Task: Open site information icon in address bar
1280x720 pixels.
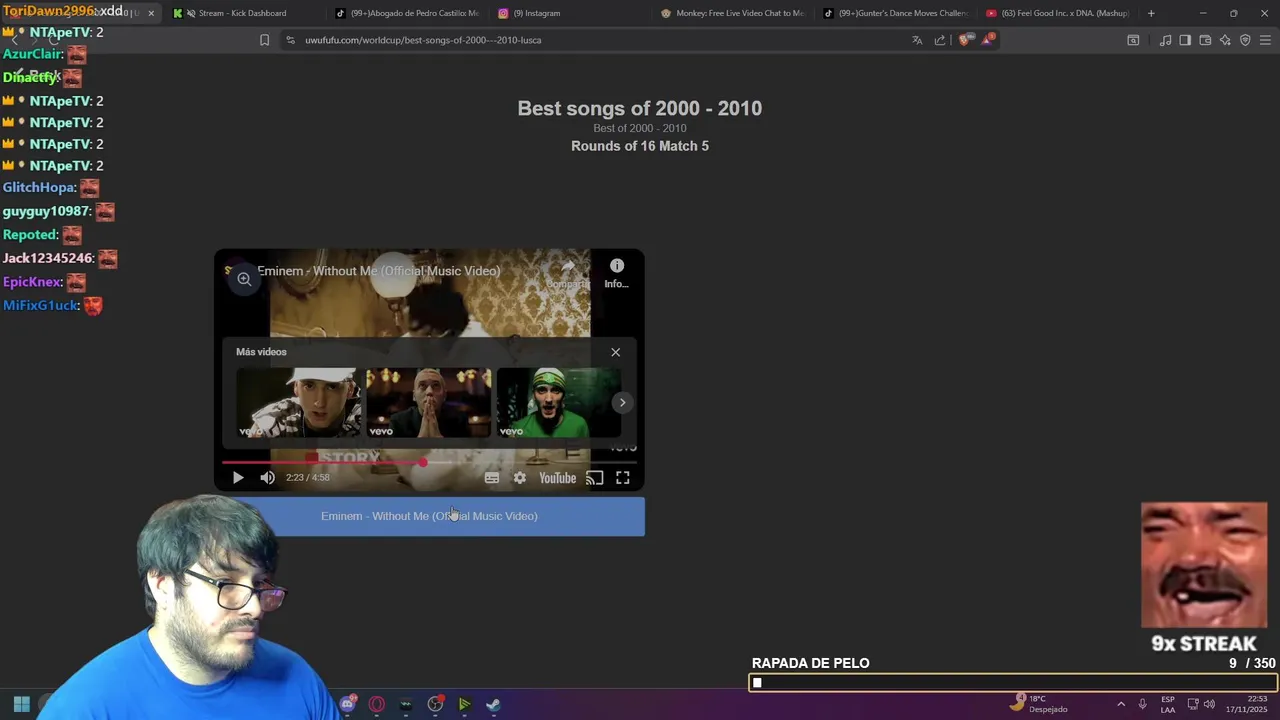Action: click(x=290, y=40)
